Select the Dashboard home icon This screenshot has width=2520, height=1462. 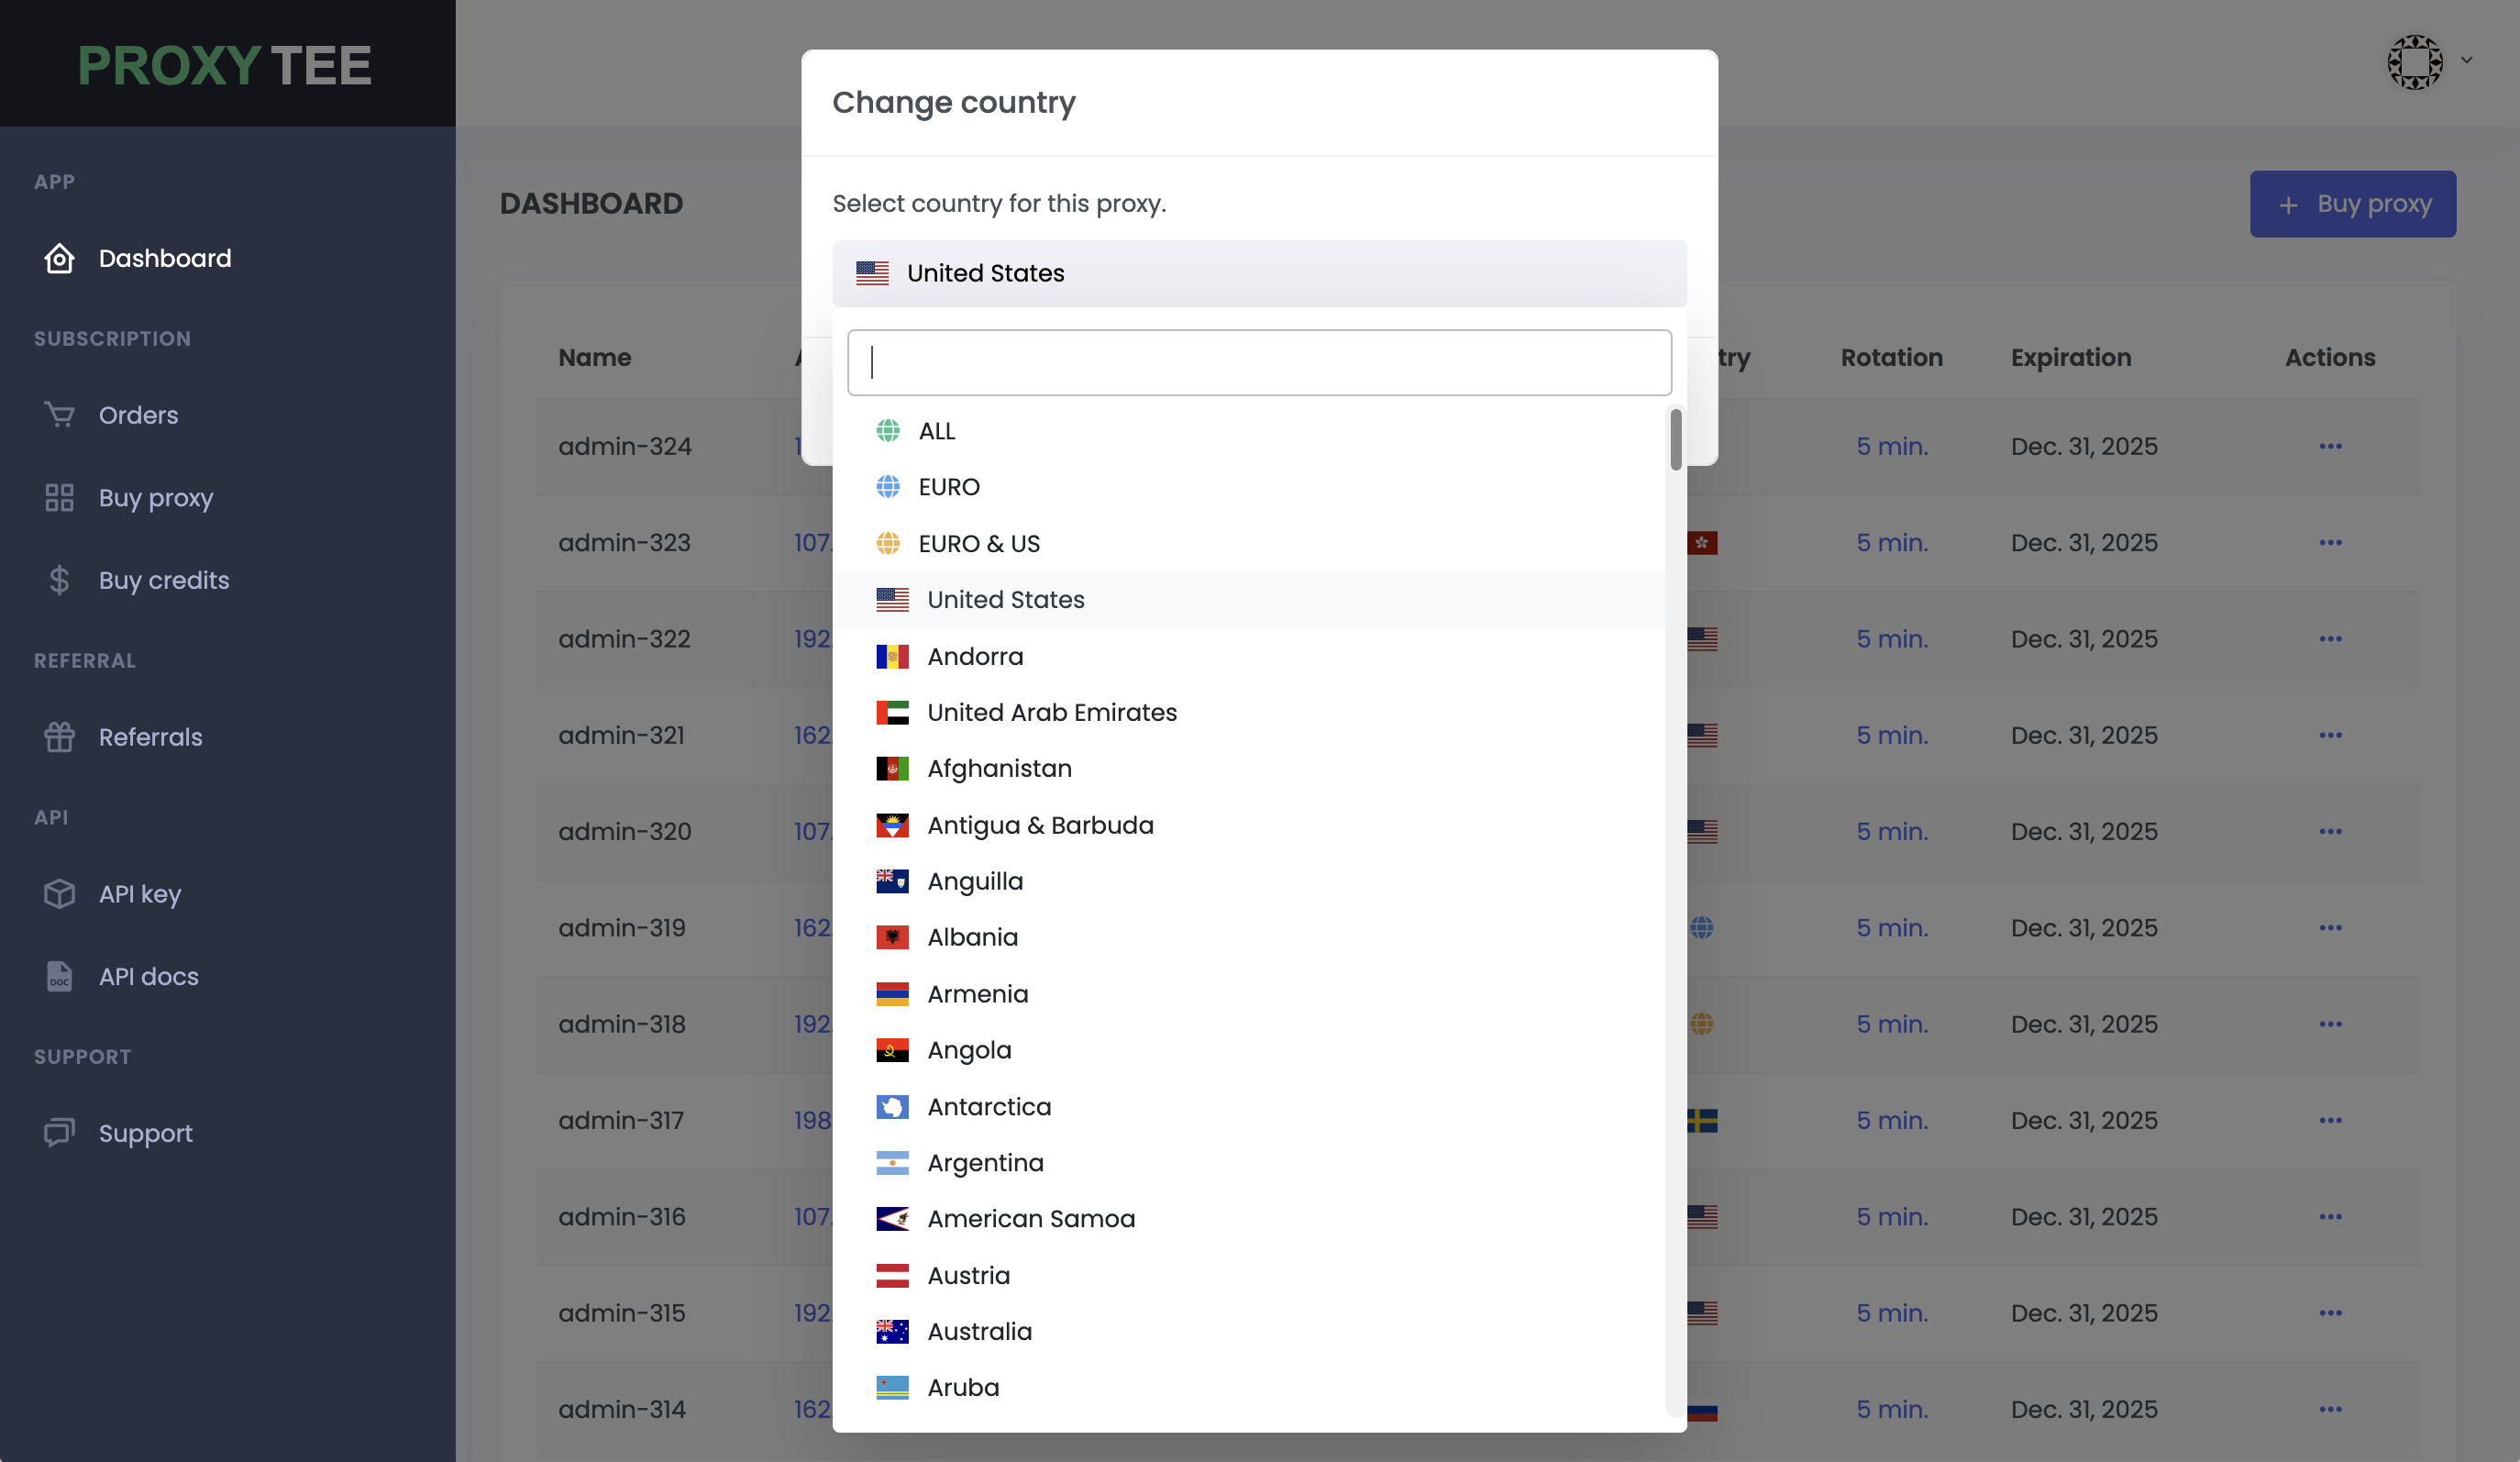click(x=59, y=258)
